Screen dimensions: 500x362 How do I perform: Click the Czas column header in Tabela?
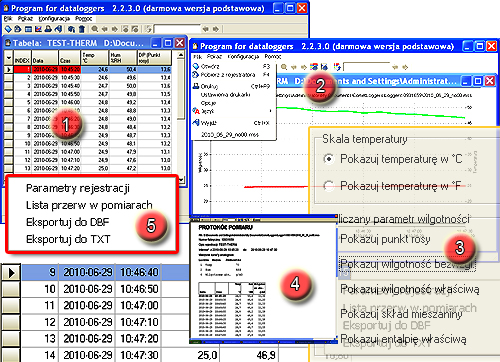point(70,58)
